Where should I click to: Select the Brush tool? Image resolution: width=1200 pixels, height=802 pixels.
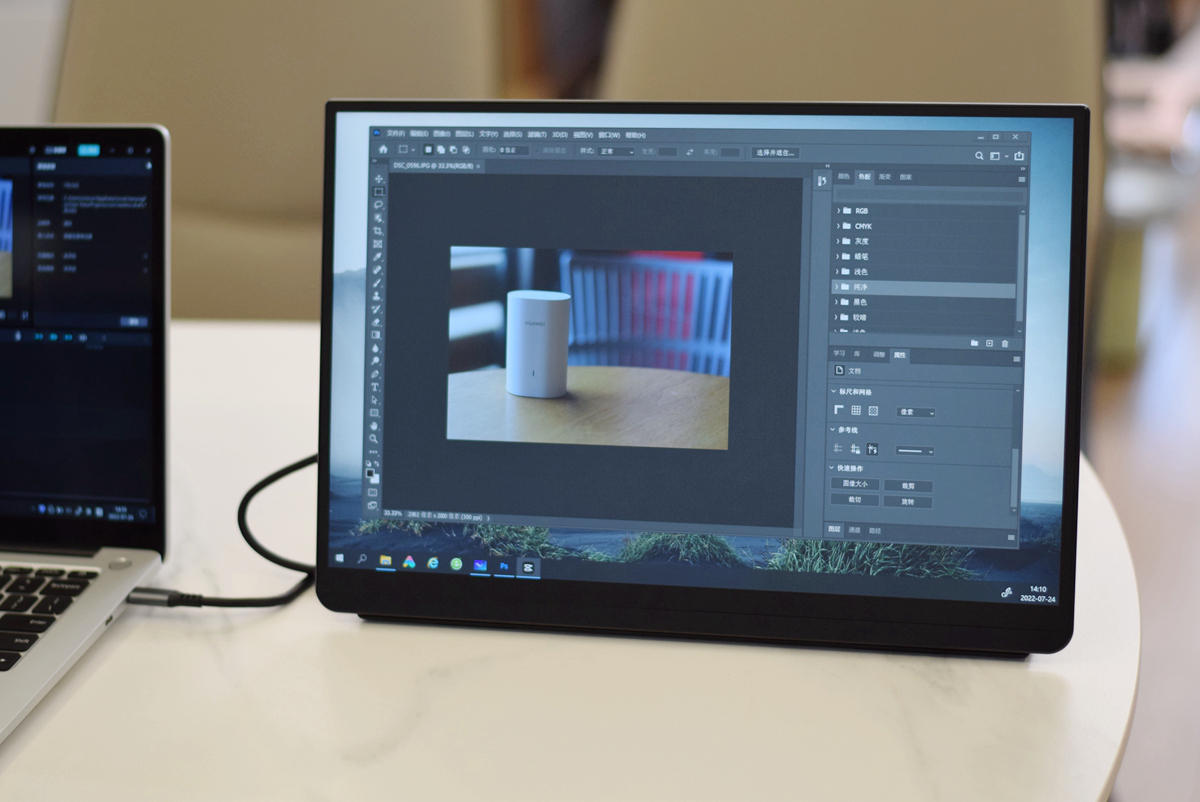[x=378, y=282]
